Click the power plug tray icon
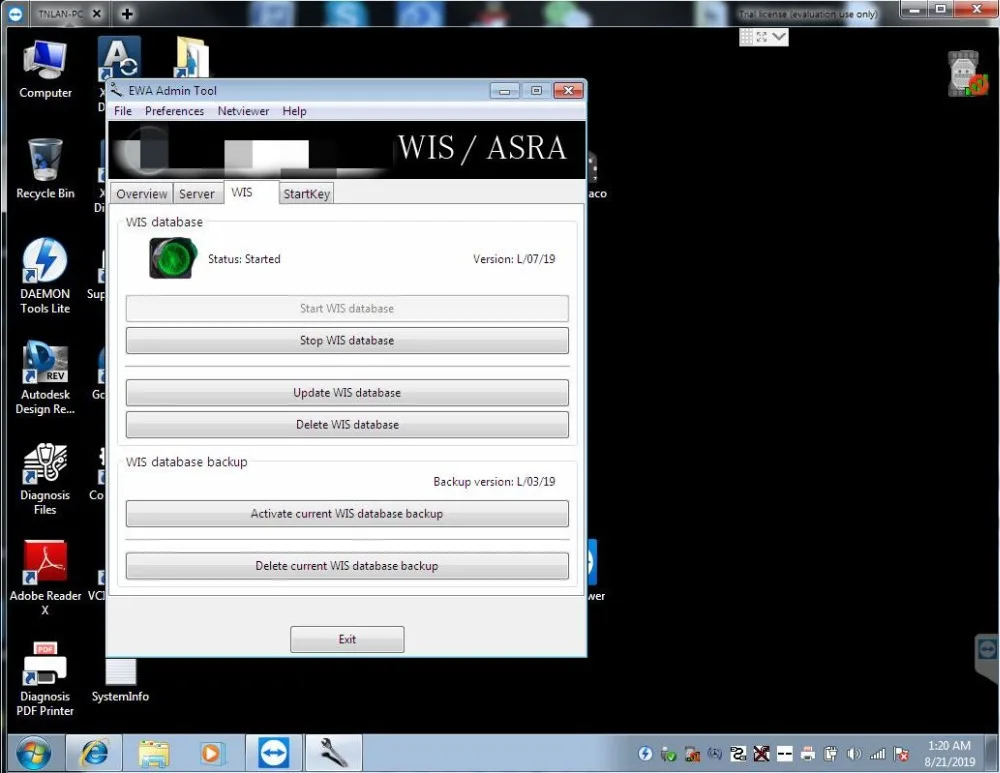This screenshot has height=773, width=1000. pyautogui.click(x=830, y=754)
